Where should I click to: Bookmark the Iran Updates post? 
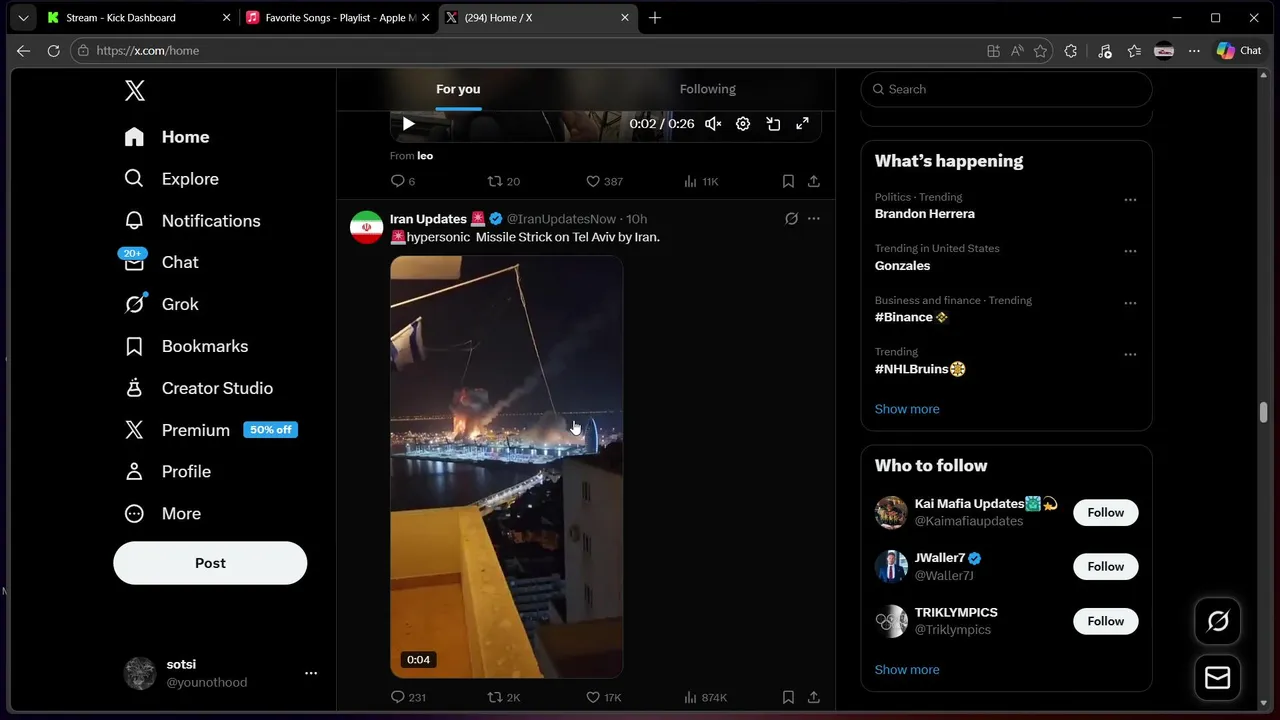[788, 697]
